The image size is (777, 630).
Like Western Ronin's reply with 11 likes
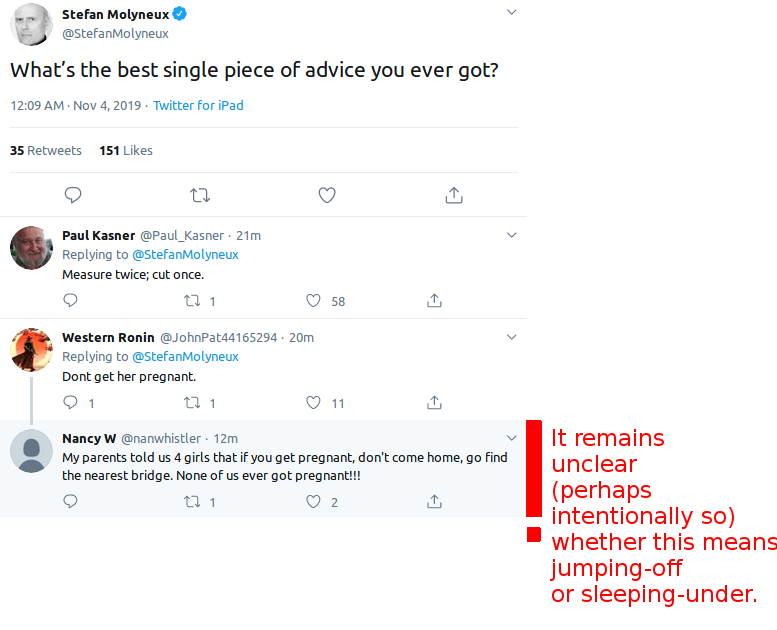[313, 402]
